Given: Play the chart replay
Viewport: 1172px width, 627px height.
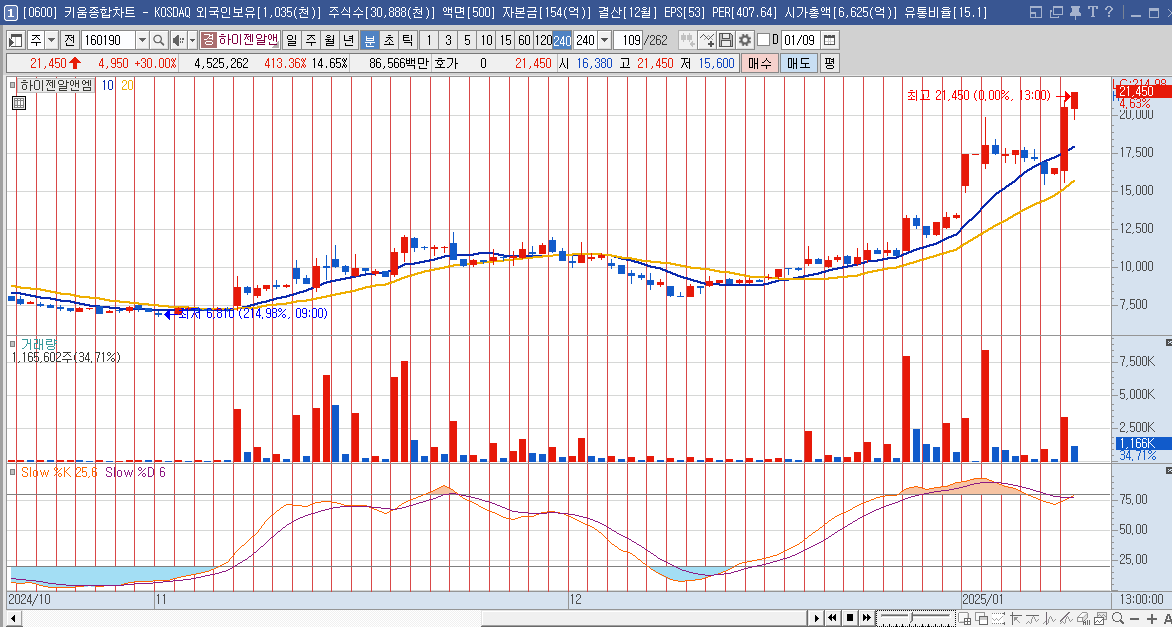Looking at the screenshot, I should [x=817, y=618].
